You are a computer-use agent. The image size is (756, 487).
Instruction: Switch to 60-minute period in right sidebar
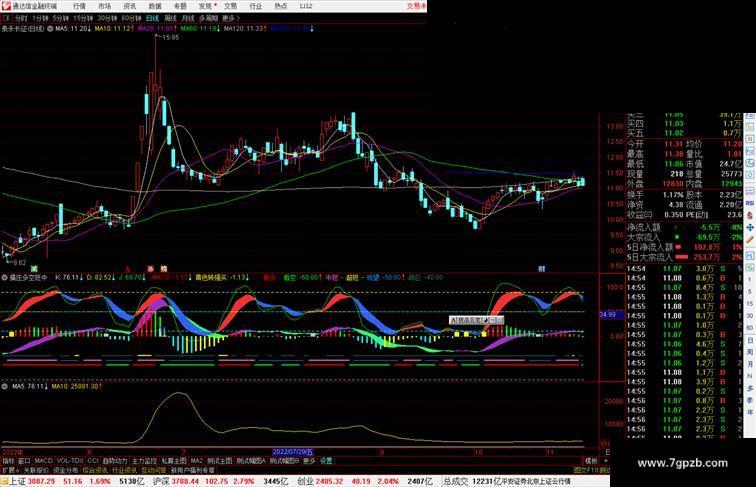(750, 327)
